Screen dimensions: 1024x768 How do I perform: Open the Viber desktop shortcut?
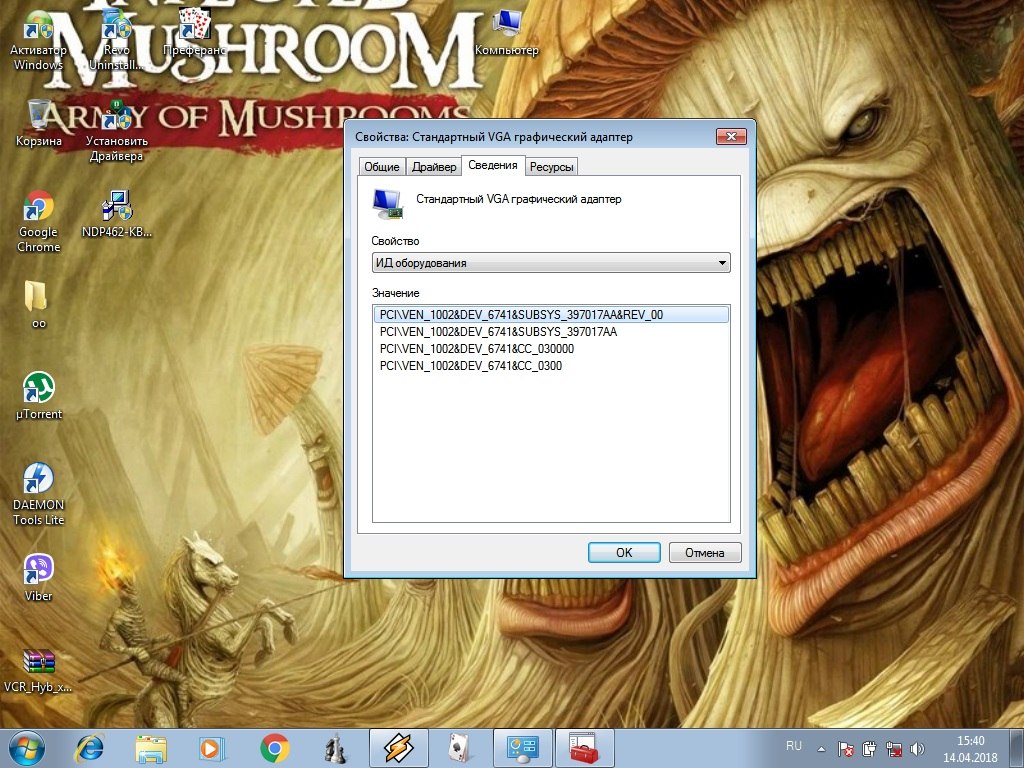39,577
